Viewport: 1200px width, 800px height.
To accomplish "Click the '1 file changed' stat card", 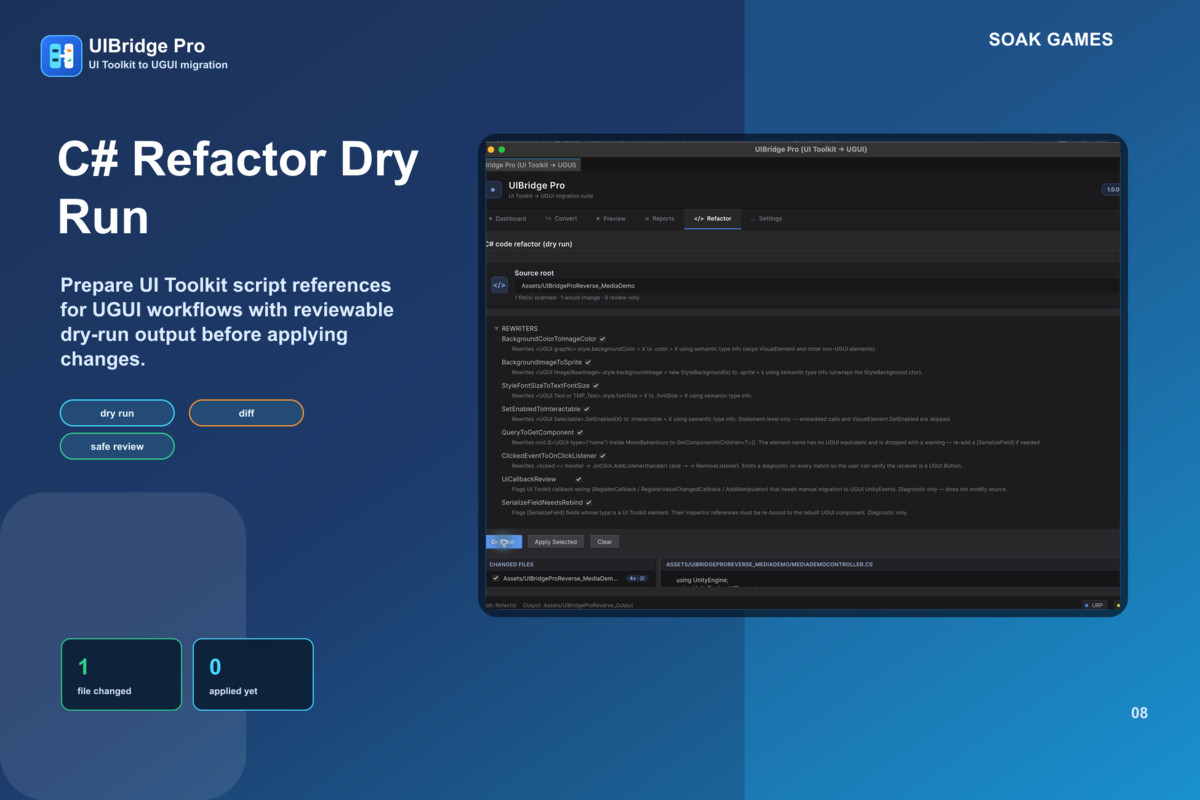I will click(x=122, y=674).
